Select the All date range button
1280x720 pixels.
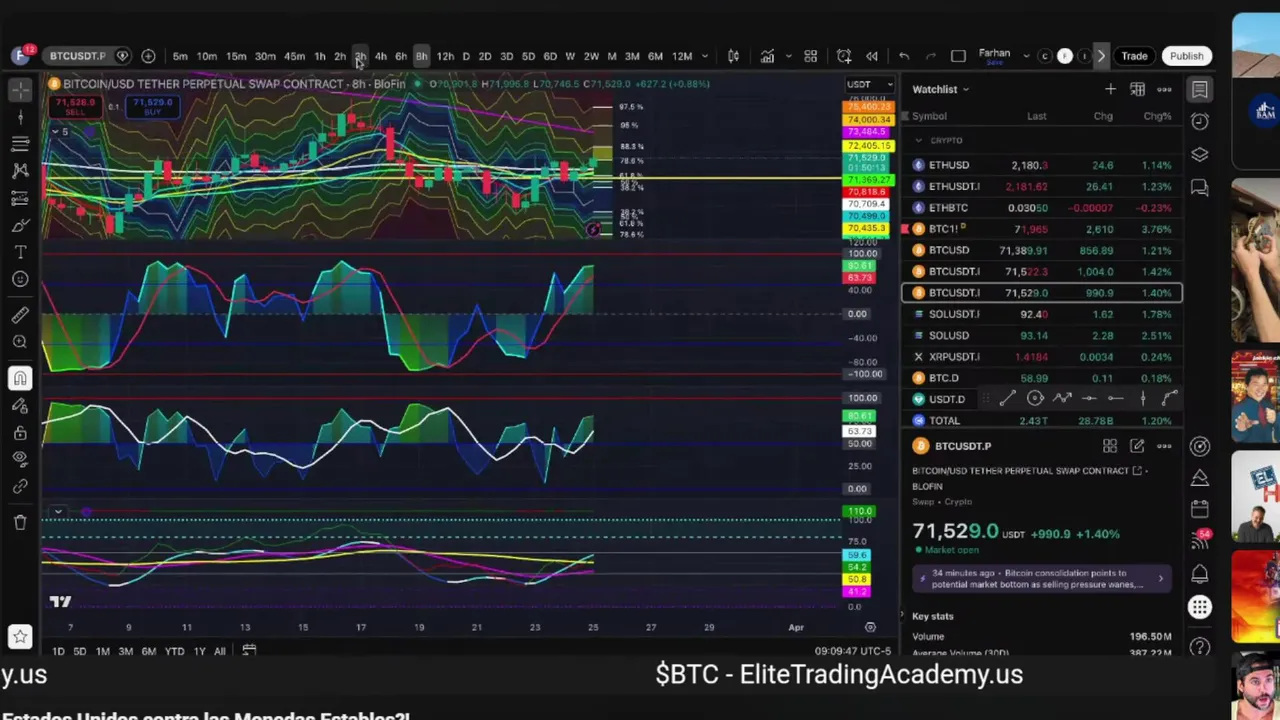click(220, 652)
